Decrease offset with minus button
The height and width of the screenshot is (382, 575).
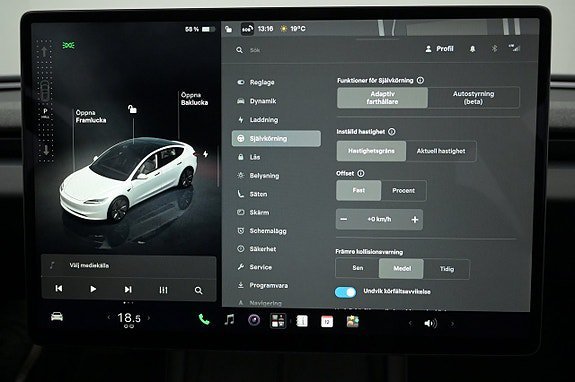[x=344, y=219]
